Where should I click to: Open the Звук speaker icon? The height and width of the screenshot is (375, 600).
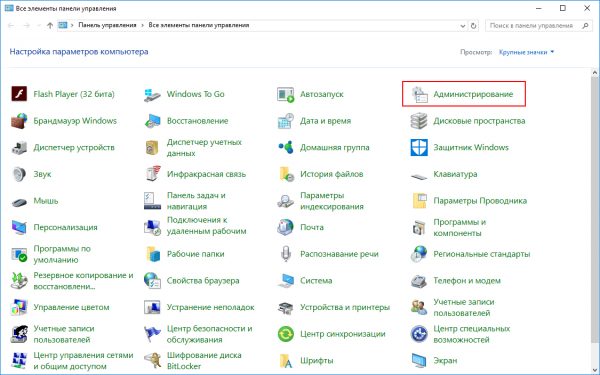point(19,174)
